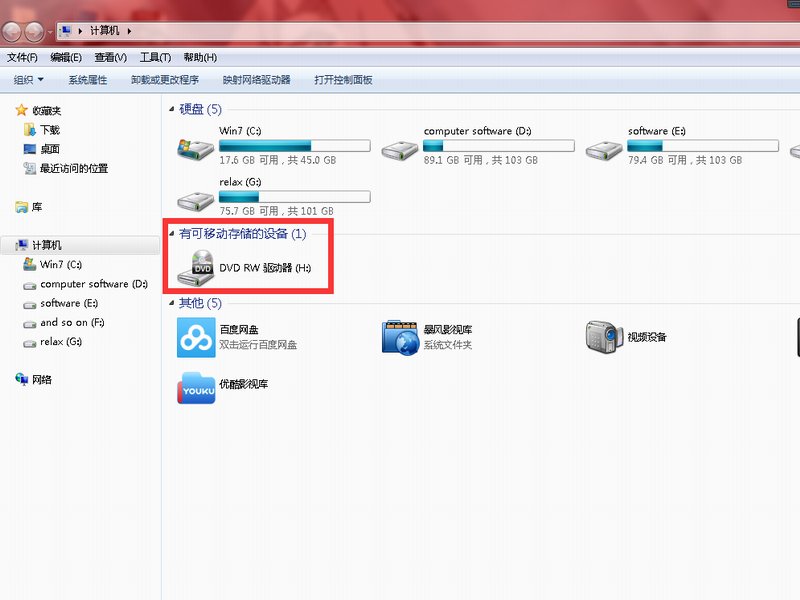
Task: Click the 映射网络驱动器 toolbar button
Action: tap(256, 80)
